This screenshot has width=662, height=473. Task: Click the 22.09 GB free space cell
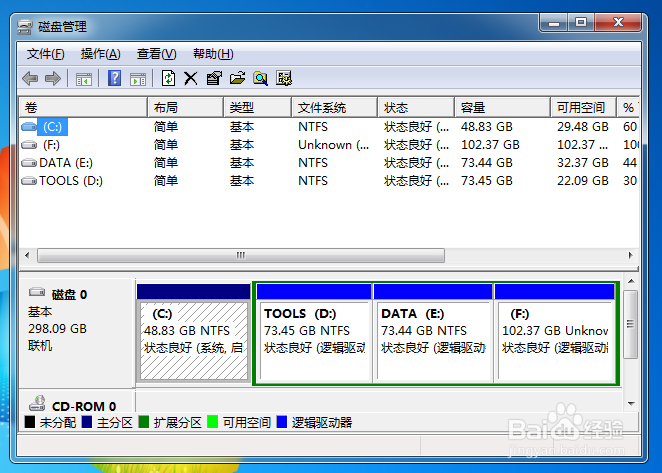[583, 181]
